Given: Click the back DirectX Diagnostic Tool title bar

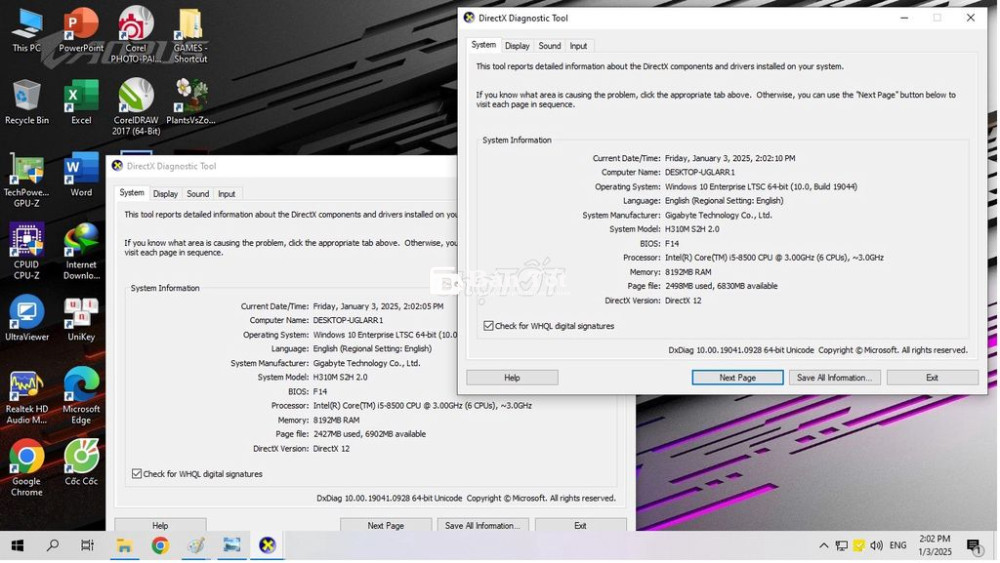Looking at the screenshot, I should click(281, 166).
